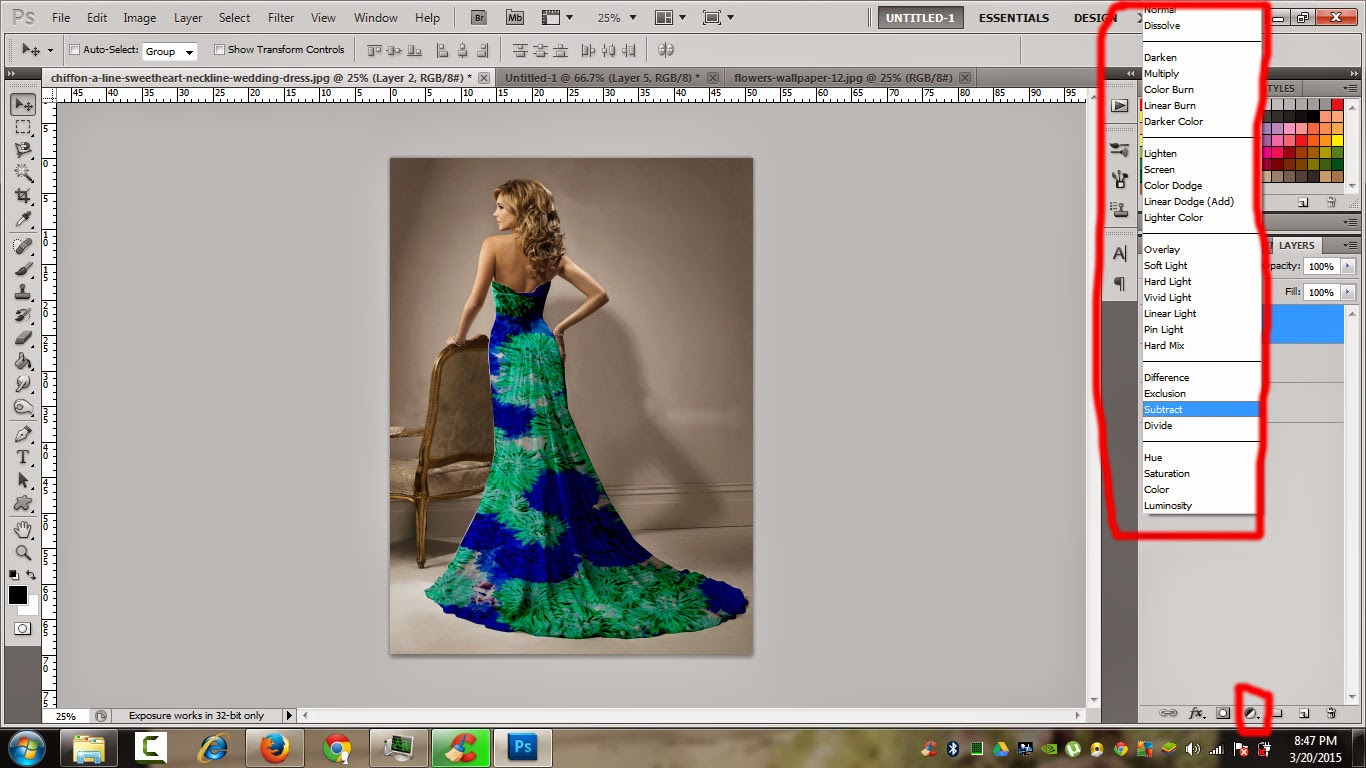Open the Character panel icon
The width and height of the screenshot is (1366, 768).
click(x=1120, y=254)
